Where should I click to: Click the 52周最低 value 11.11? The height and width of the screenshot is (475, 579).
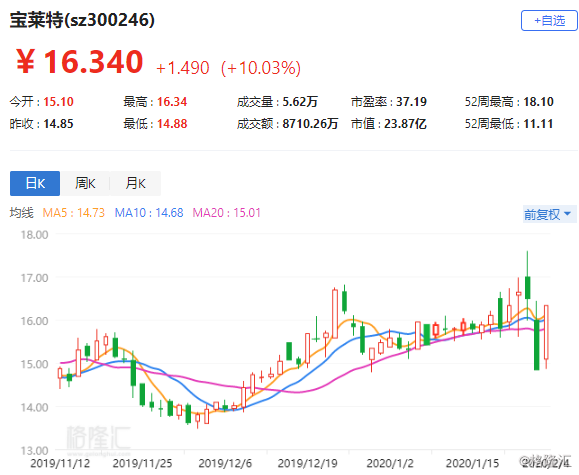(538, 124)
